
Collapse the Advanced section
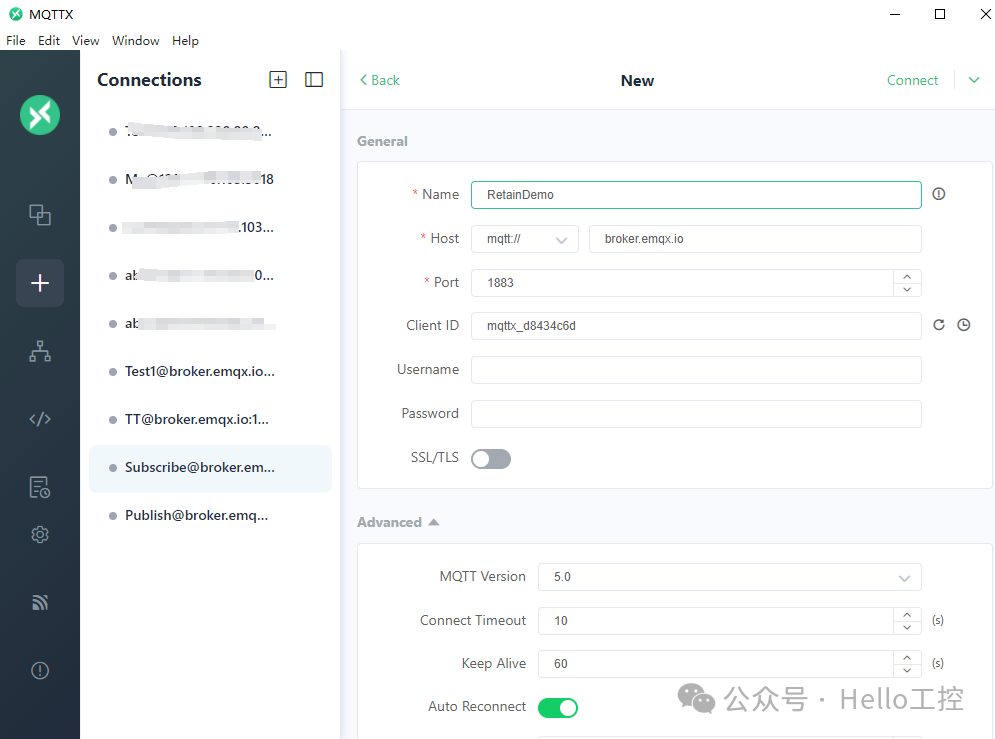(x=398, y=522)
